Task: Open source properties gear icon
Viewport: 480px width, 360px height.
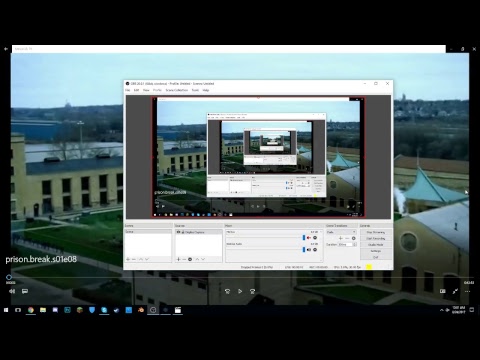Action: [x=190, y=259]
